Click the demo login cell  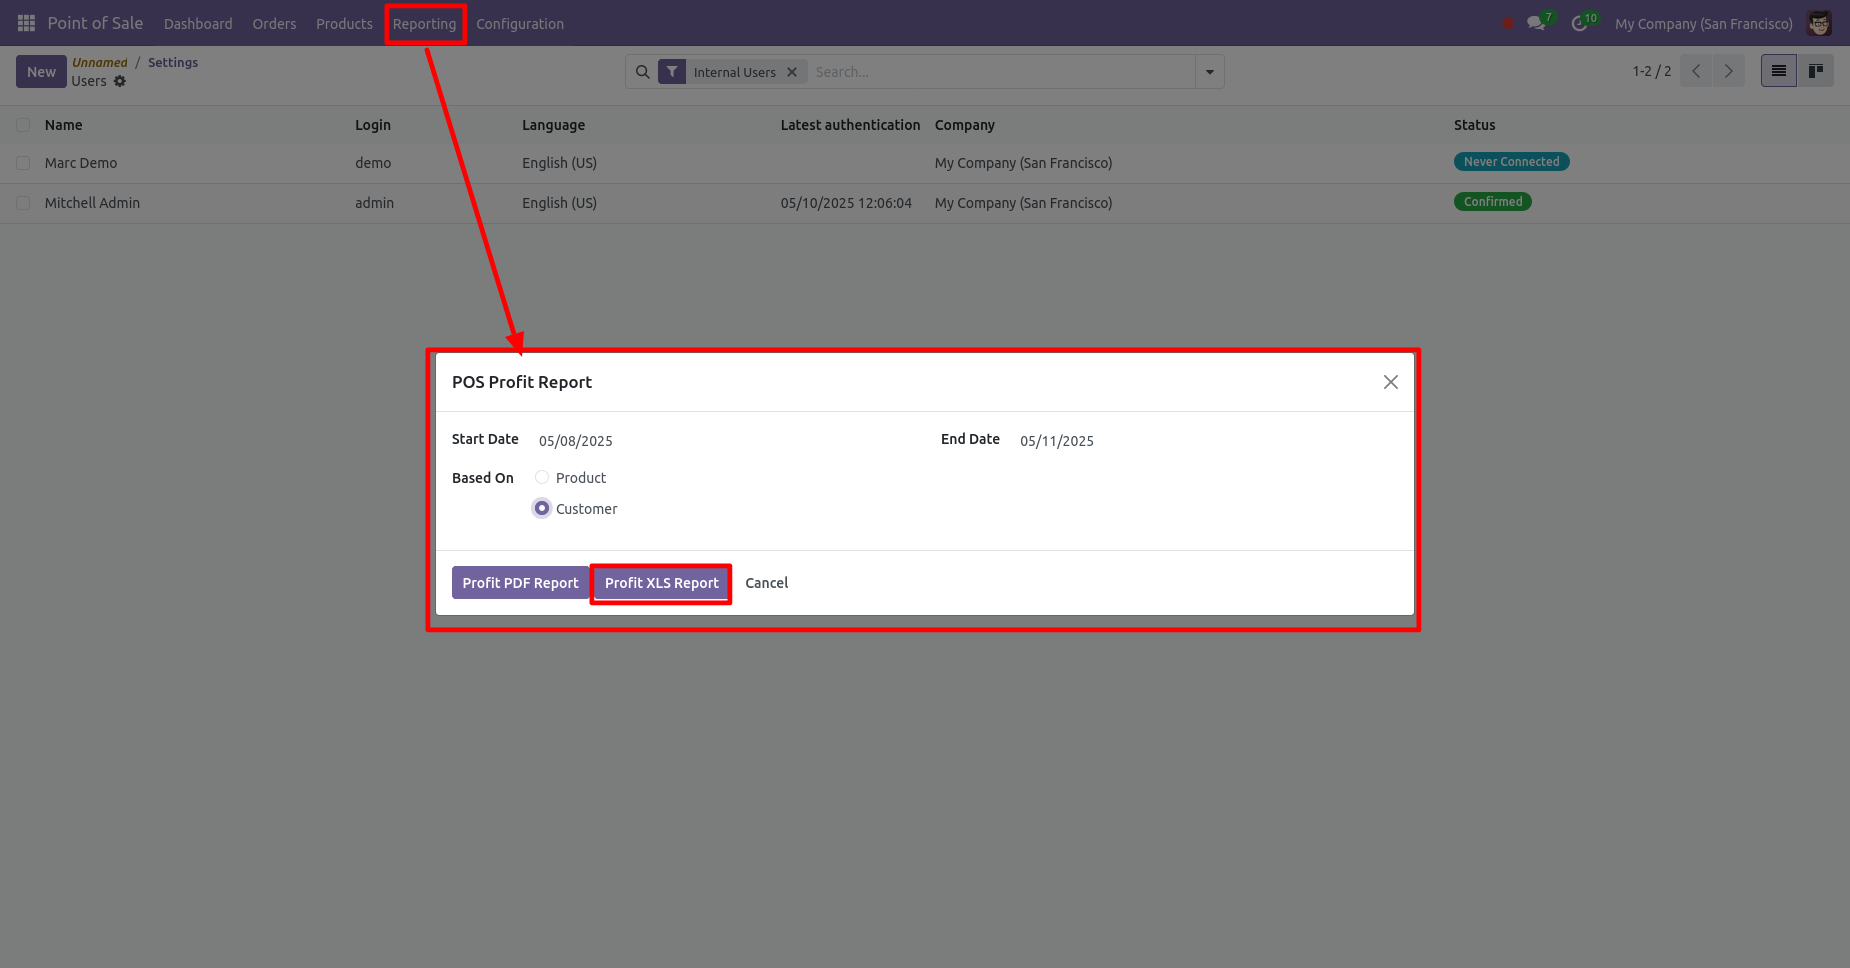click(x=373, y=163)
